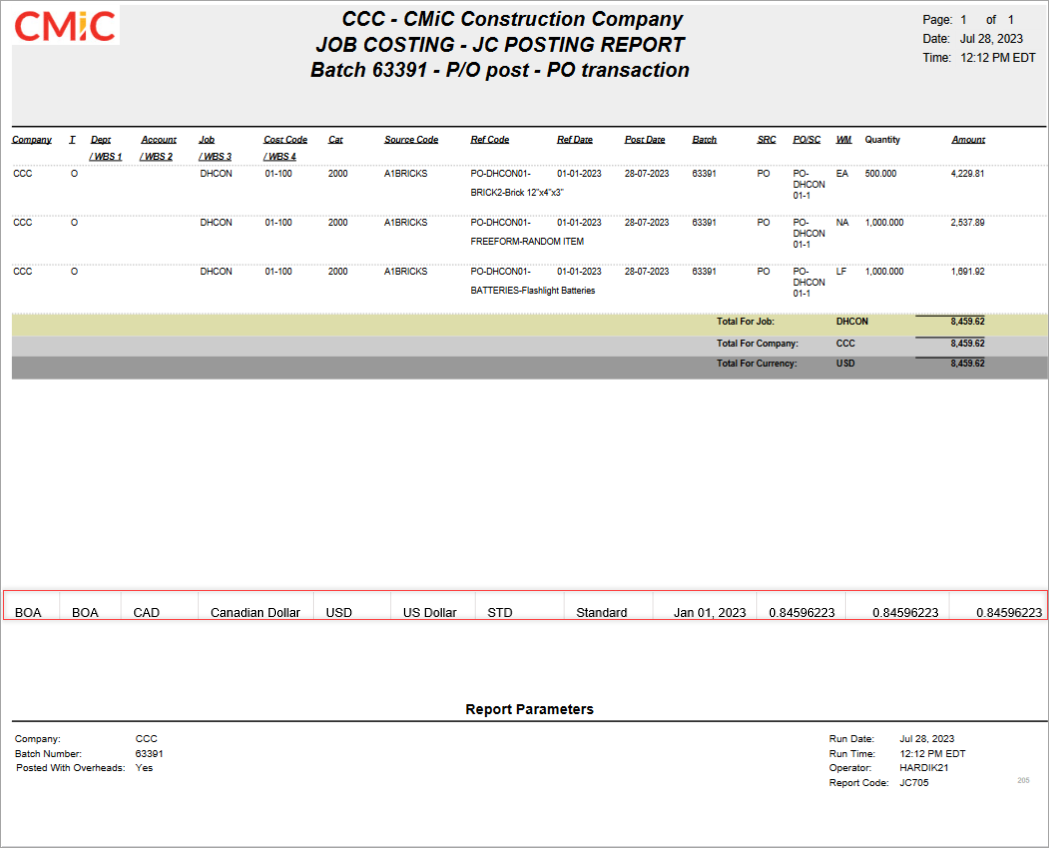Click the "Source Code" column header
This screenshot has width=1049, height=848.
411,140
